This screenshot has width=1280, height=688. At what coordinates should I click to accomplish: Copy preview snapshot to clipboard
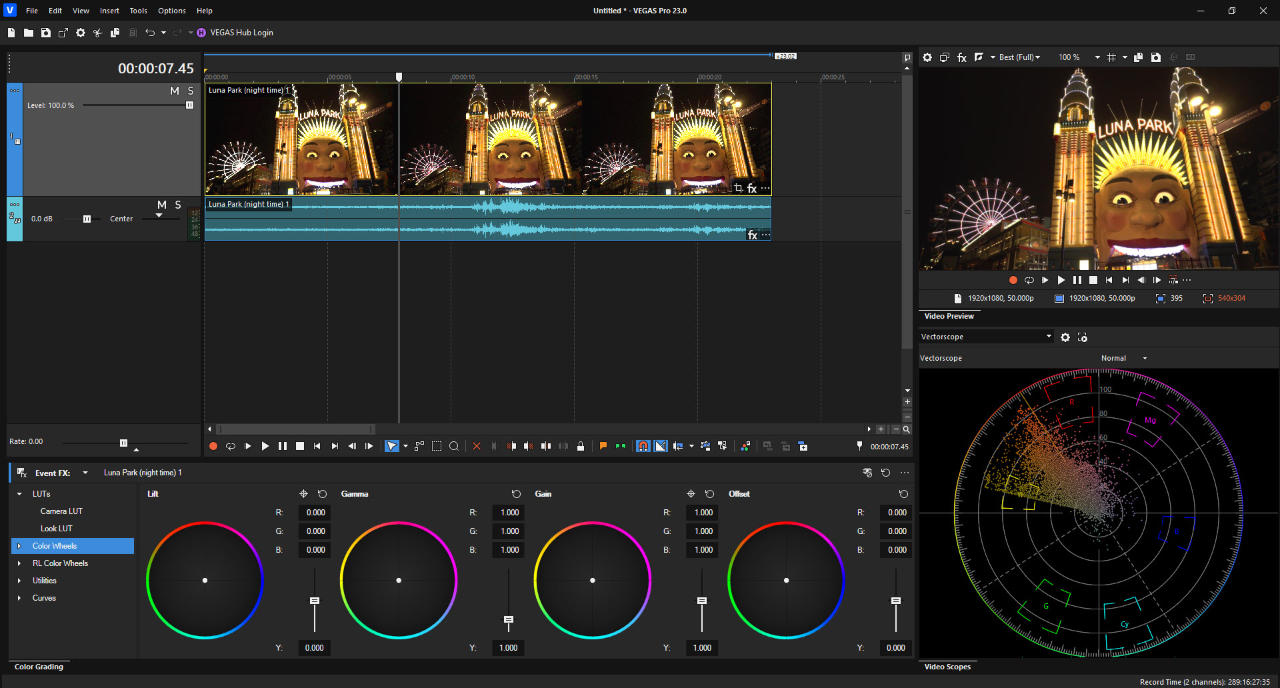1138,58
